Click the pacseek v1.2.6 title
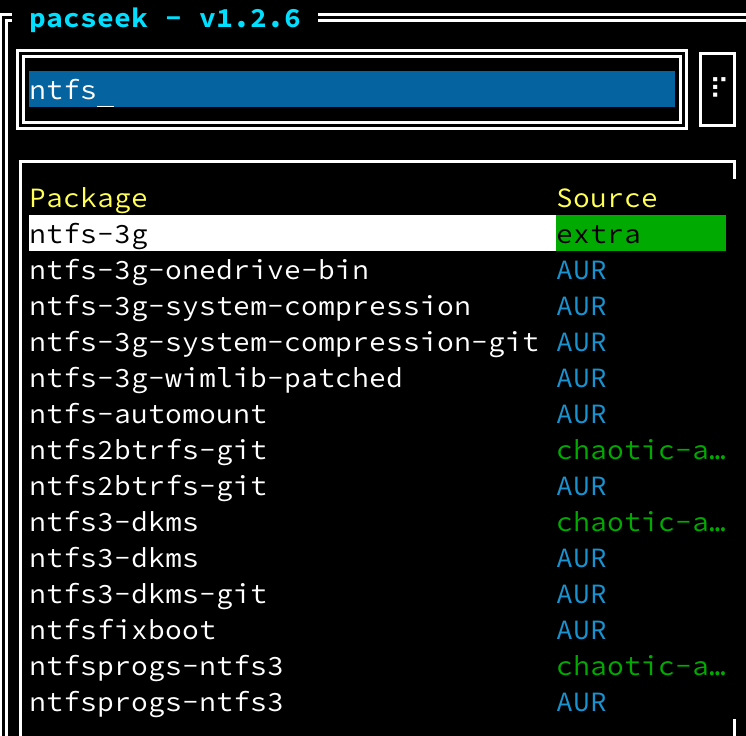This screenshot has width=746, height=736. (x=165, y=19)
